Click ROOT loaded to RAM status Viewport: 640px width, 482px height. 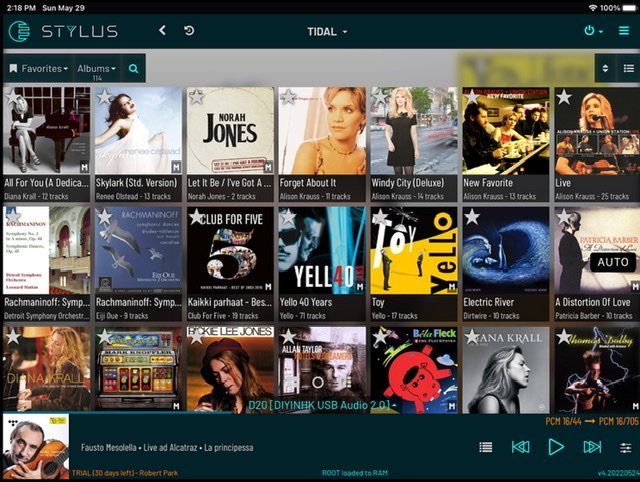pyautogui.click(x=355, y=473)
